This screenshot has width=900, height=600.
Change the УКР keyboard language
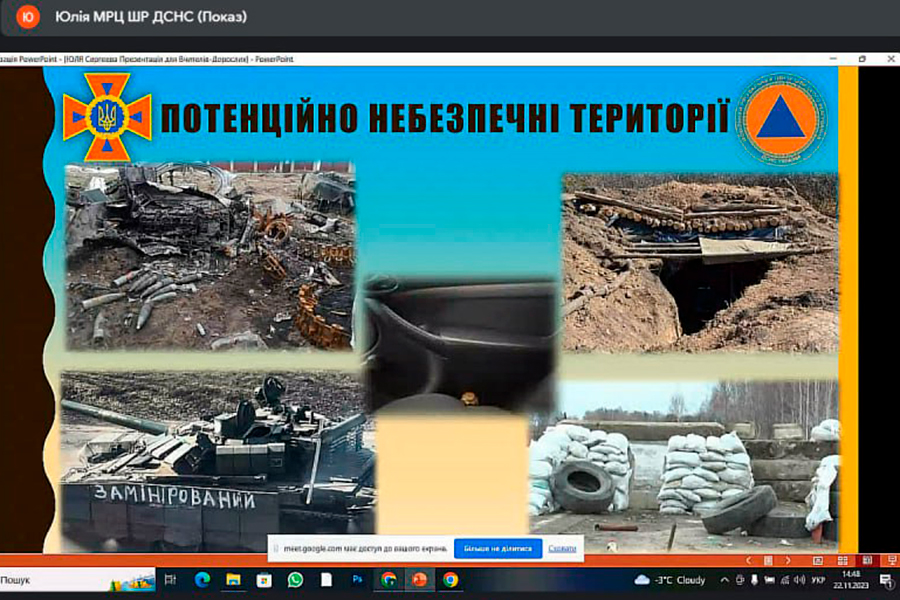pyautogui.click(x=818, y=580)
